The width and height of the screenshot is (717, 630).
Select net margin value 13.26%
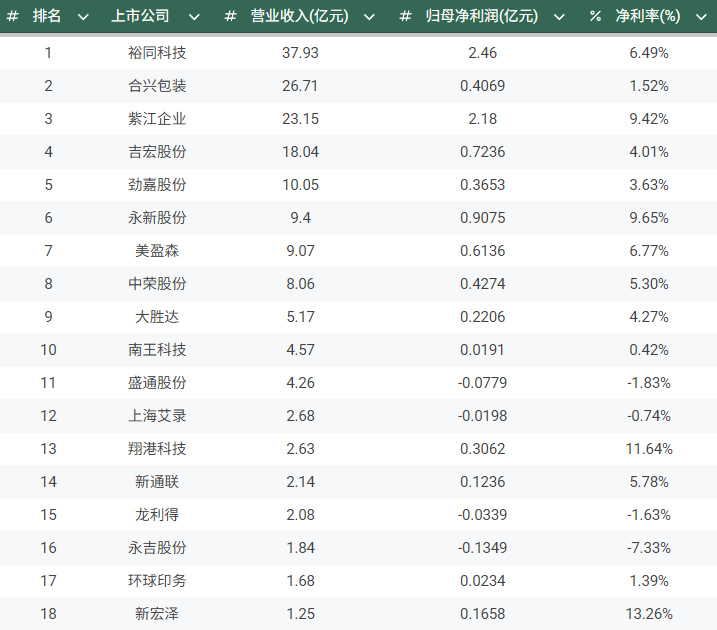(648, 614)
